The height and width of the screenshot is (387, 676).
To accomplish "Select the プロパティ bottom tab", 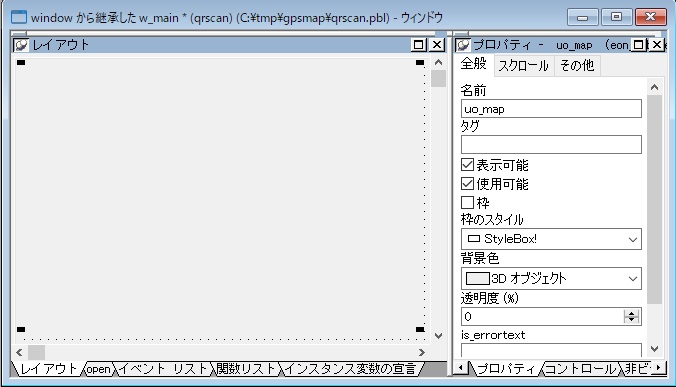I will pos(506,369).
